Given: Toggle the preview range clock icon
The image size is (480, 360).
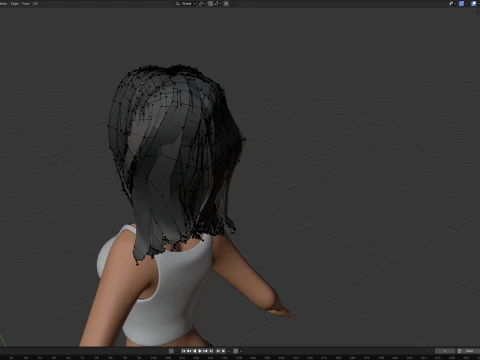Looking at the screenshot, I should click(x=459, y=351).
